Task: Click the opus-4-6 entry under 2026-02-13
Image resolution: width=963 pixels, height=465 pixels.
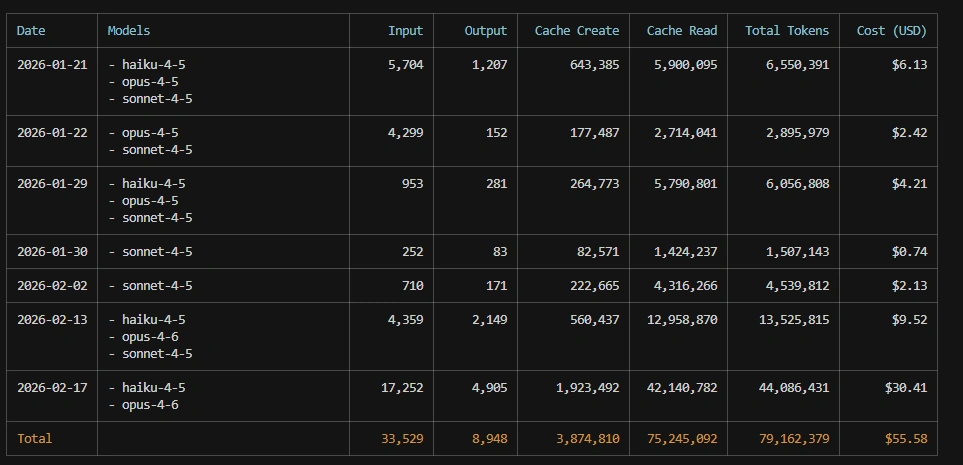Action: (150, 337)
